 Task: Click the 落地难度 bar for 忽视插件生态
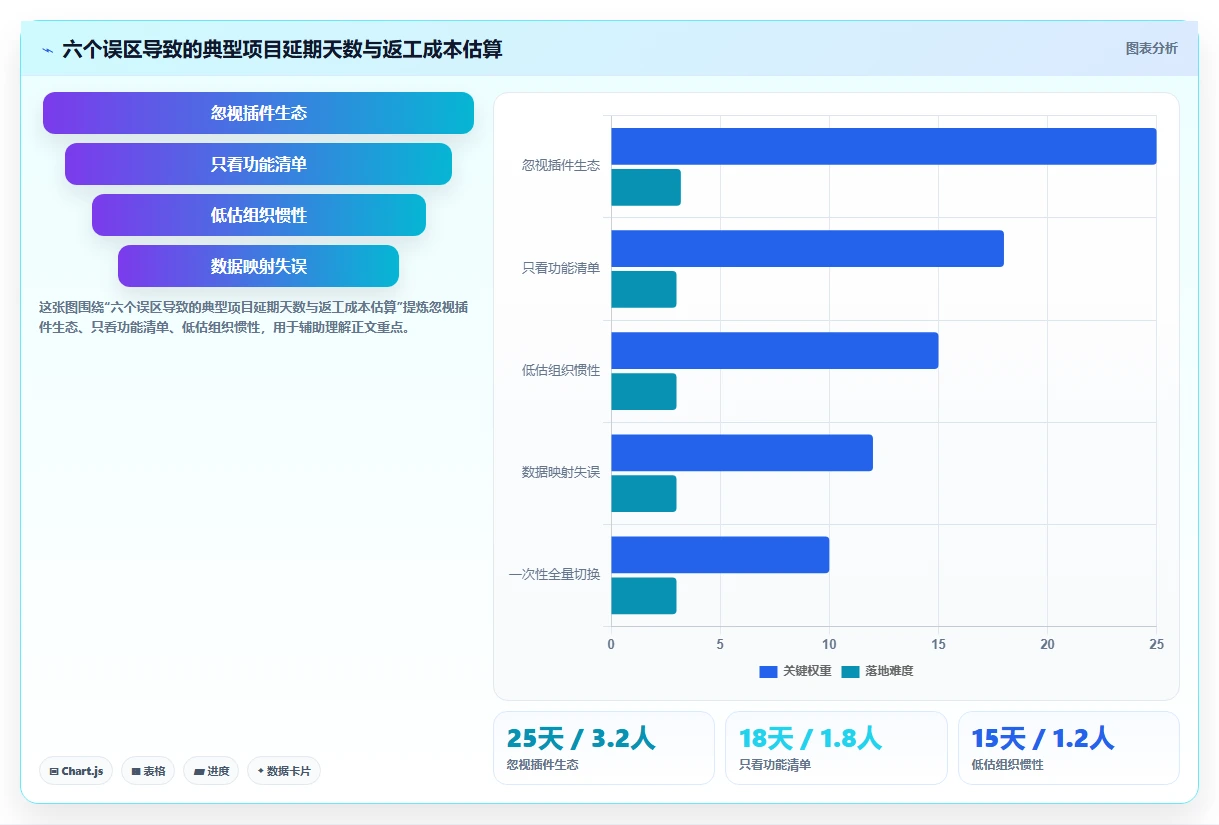point(646,187)
